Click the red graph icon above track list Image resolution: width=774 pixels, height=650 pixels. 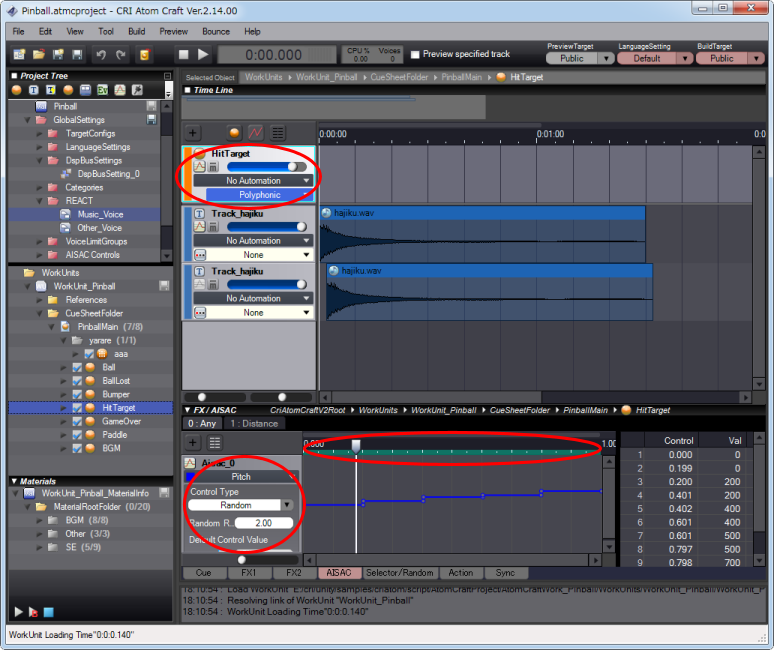point(255,132)
